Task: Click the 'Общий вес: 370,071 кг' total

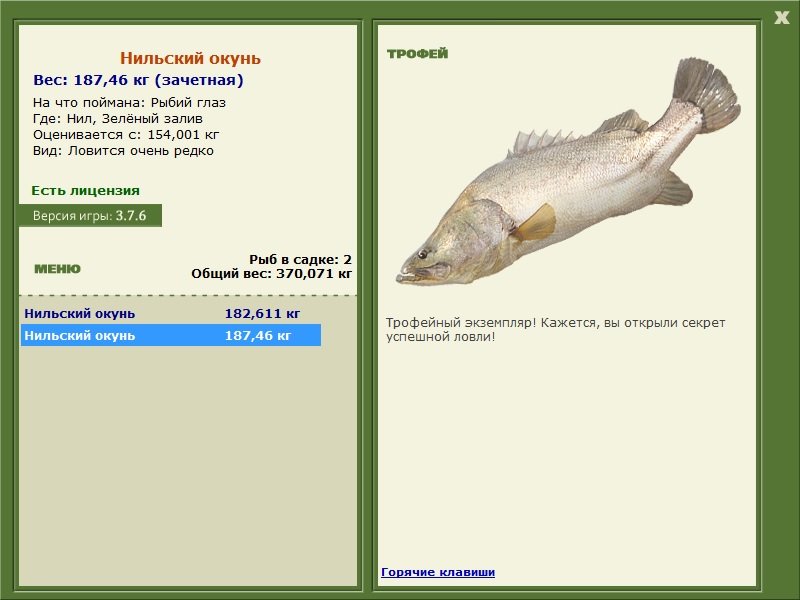Action: click(271, 272)
